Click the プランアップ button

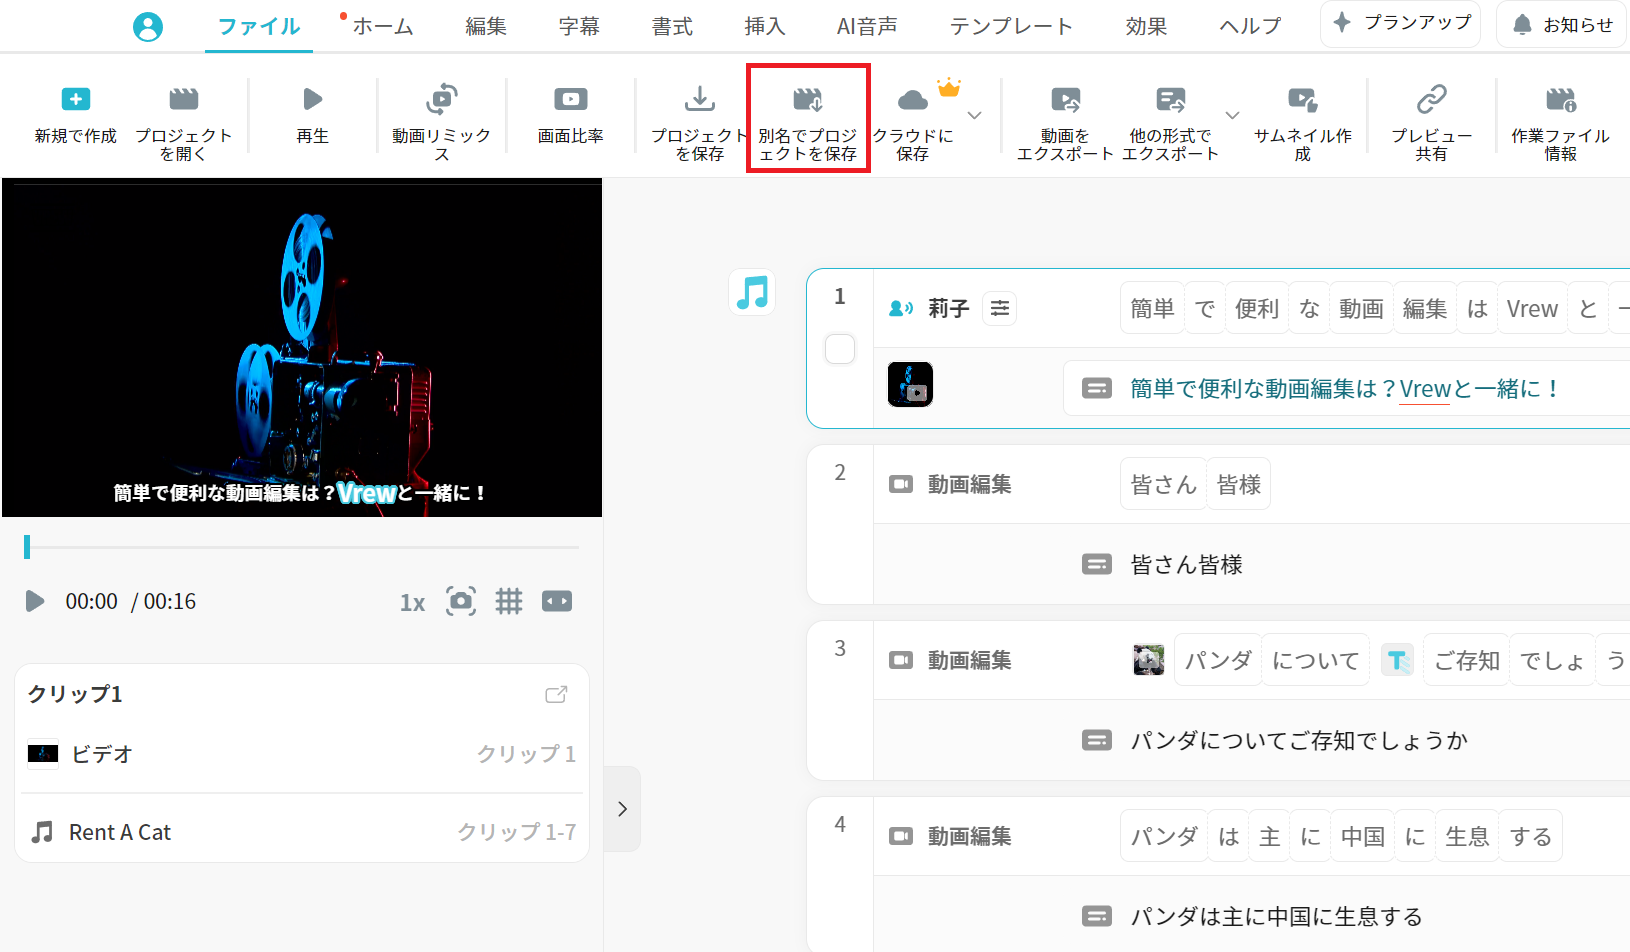tap(1400, 23)
